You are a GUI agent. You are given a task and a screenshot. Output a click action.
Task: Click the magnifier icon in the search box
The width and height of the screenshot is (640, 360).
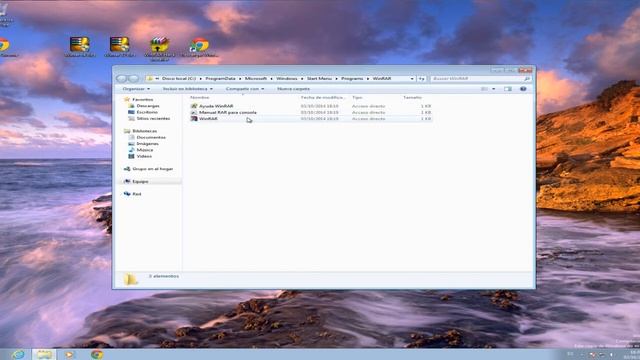(527, 79)
